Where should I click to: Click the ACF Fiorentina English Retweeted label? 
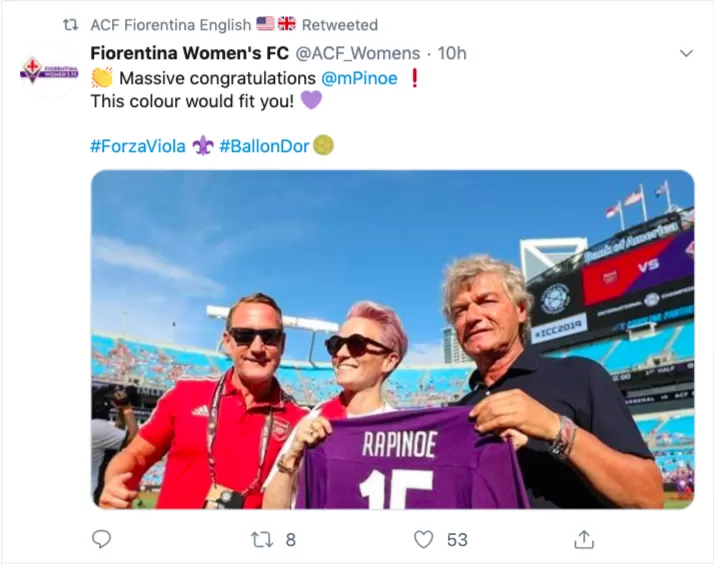(234, 25)
